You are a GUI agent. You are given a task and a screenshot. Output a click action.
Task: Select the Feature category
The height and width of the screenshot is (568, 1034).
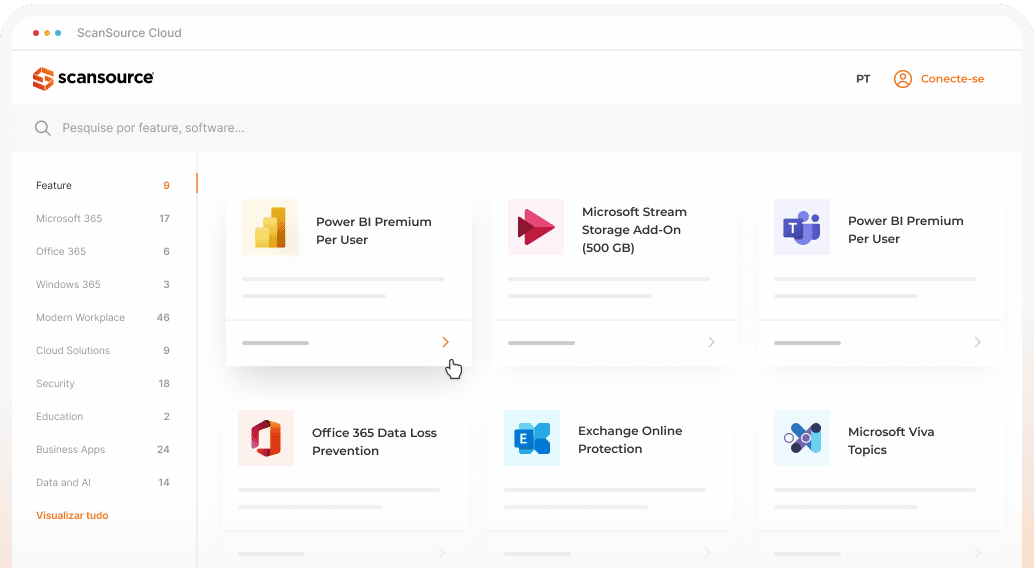point(54,186)
